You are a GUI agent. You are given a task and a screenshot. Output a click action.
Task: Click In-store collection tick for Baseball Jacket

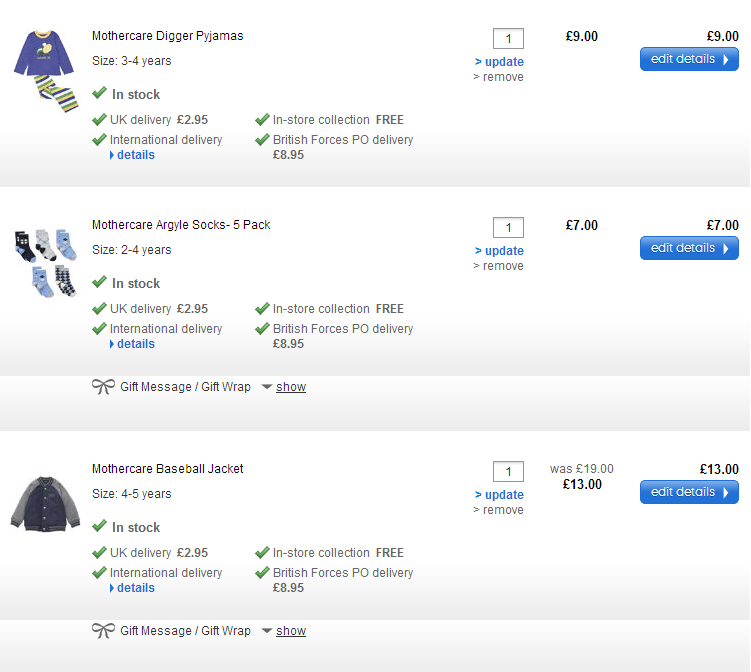(x=262, y=553)
